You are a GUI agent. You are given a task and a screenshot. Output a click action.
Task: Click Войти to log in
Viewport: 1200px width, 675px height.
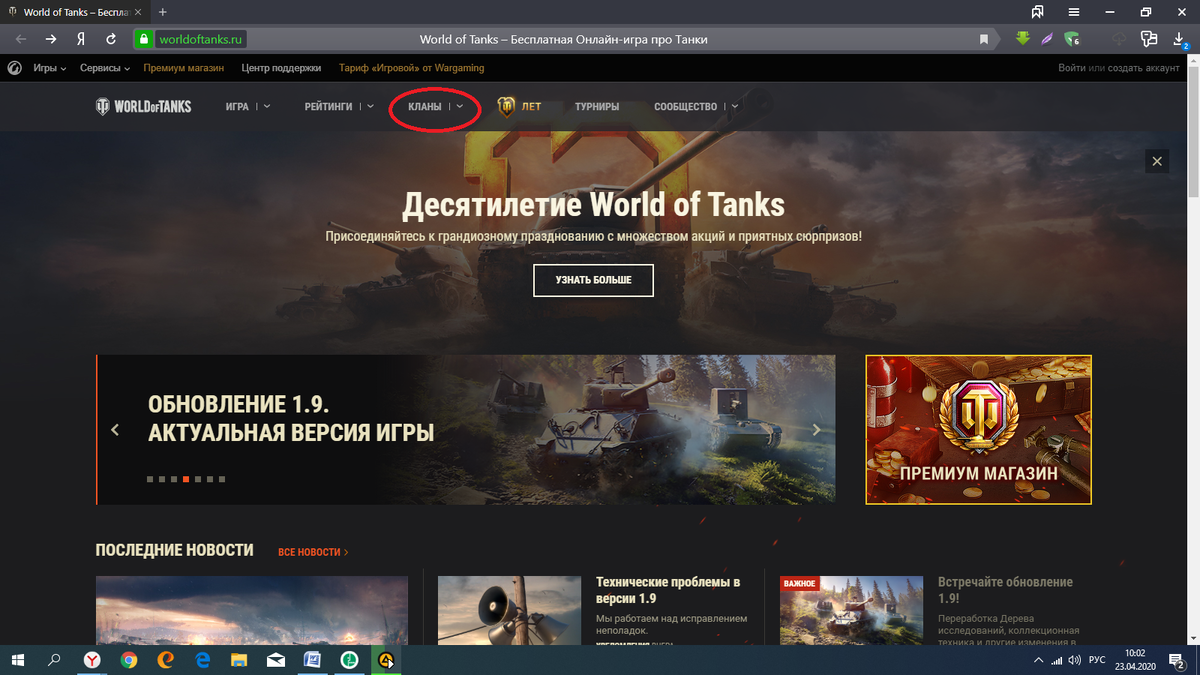pos(1072,68)
